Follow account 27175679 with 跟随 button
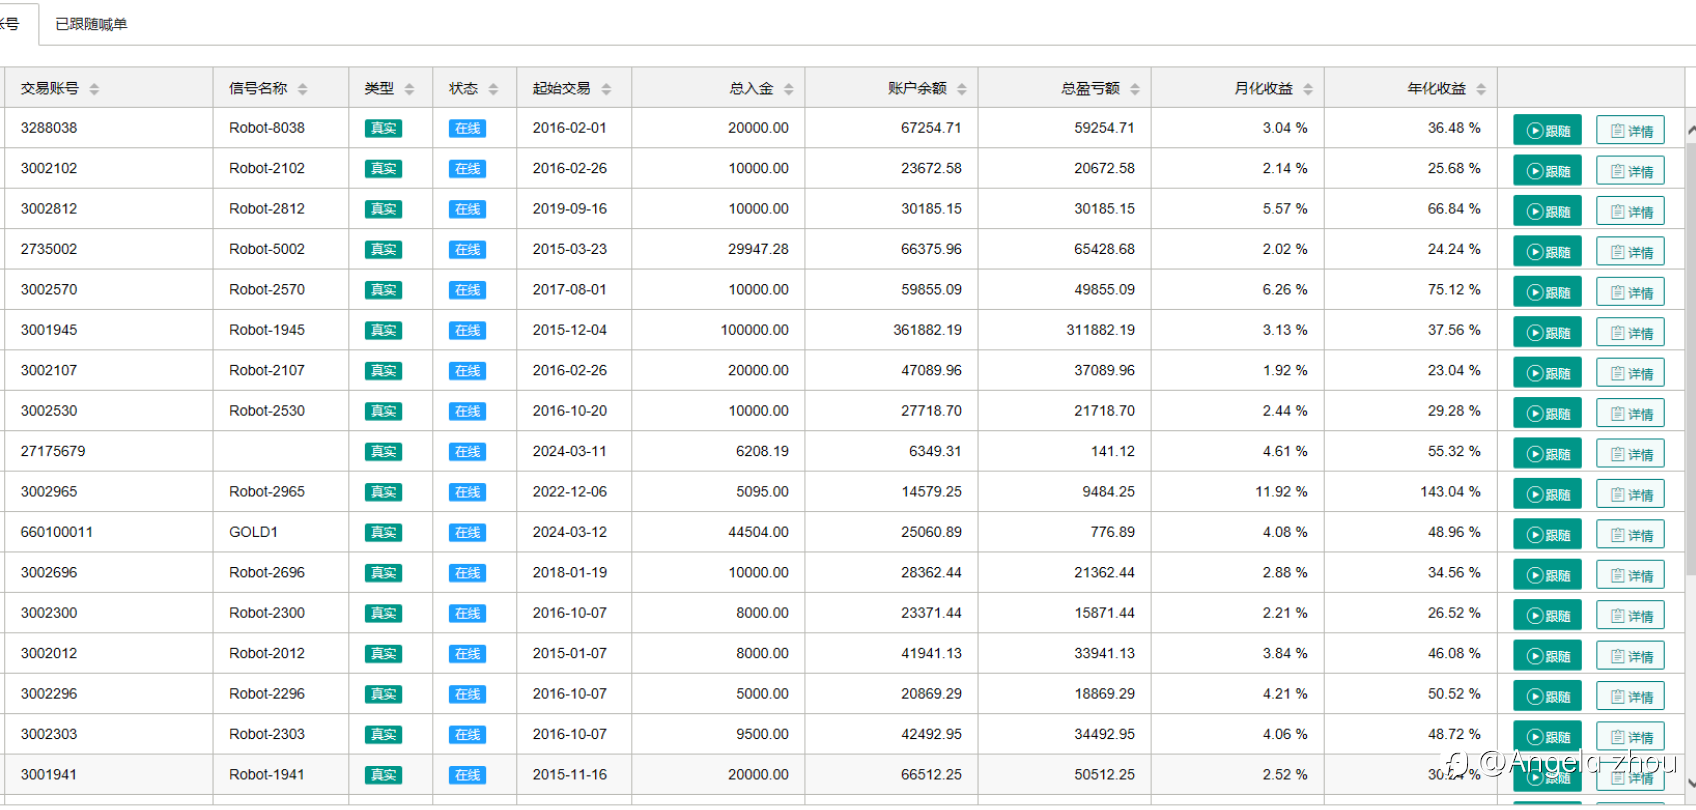Viewport: 1696px width, 810px height. coord(1547,454)
